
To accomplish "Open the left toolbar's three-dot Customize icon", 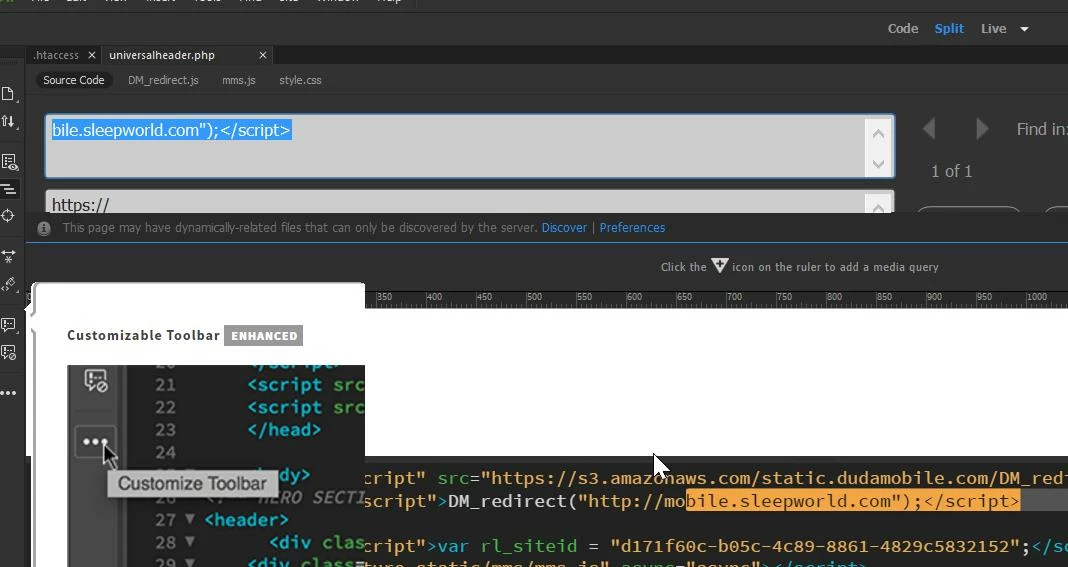I will click(8, 393).
